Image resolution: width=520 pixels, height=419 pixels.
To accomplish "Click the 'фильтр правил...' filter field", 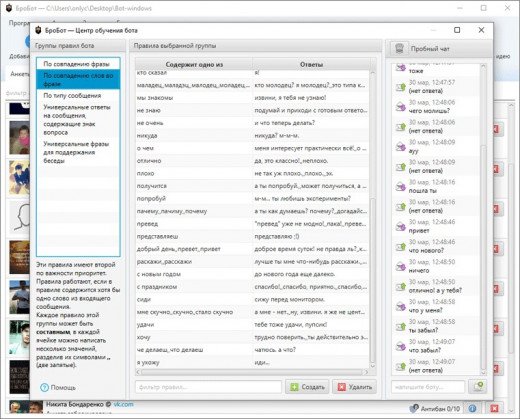I will click(208, 387).
